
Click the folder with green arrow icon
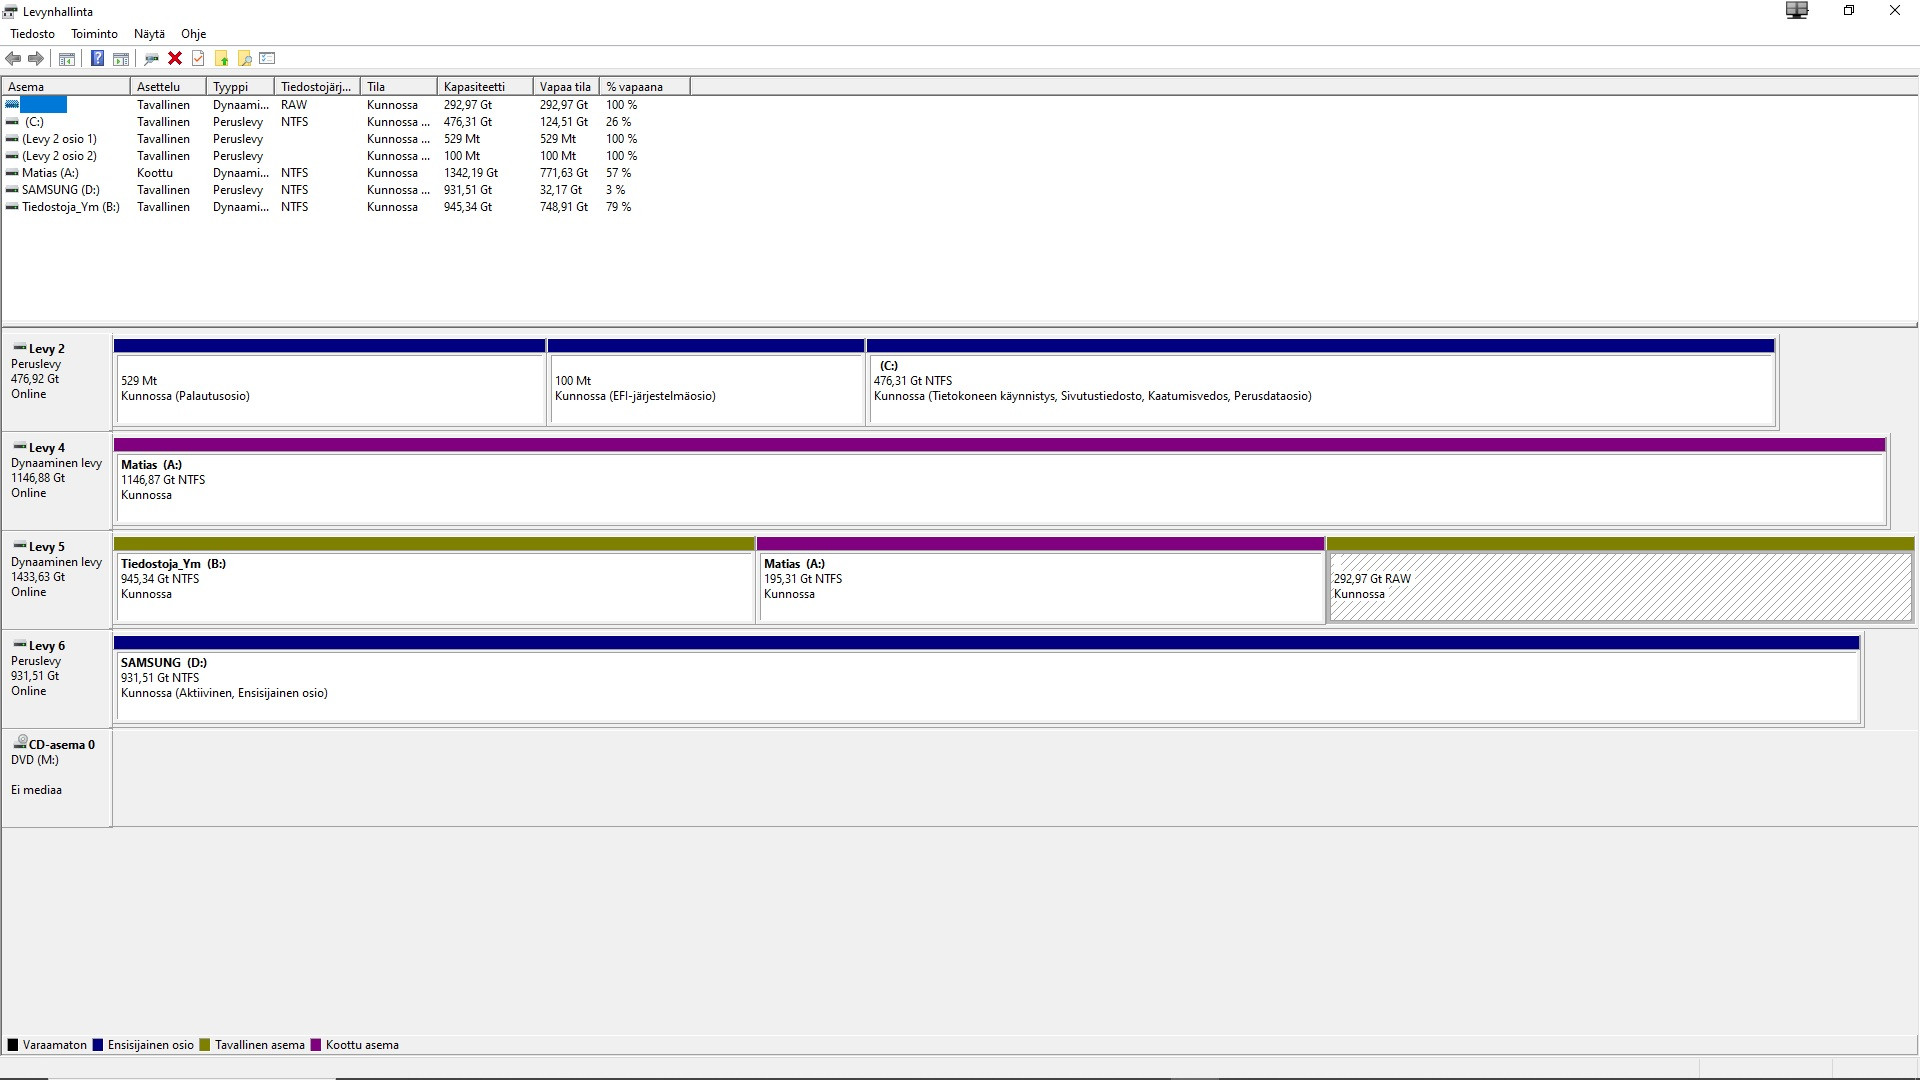(x=221, y=59)
